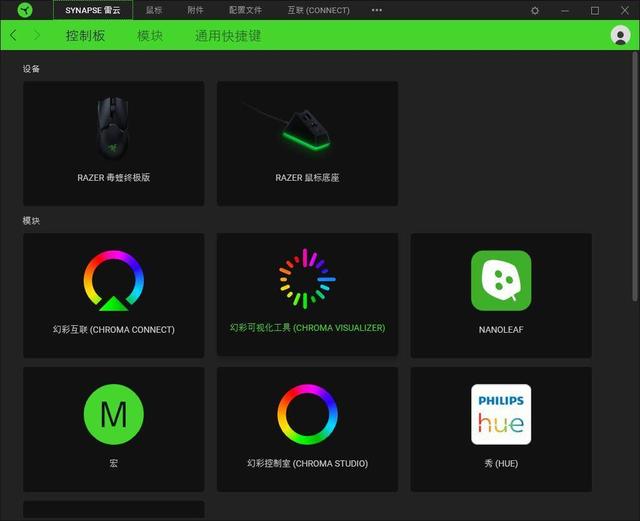
Task: Click the Razer logo icon
Action: [x=25, y=10]
